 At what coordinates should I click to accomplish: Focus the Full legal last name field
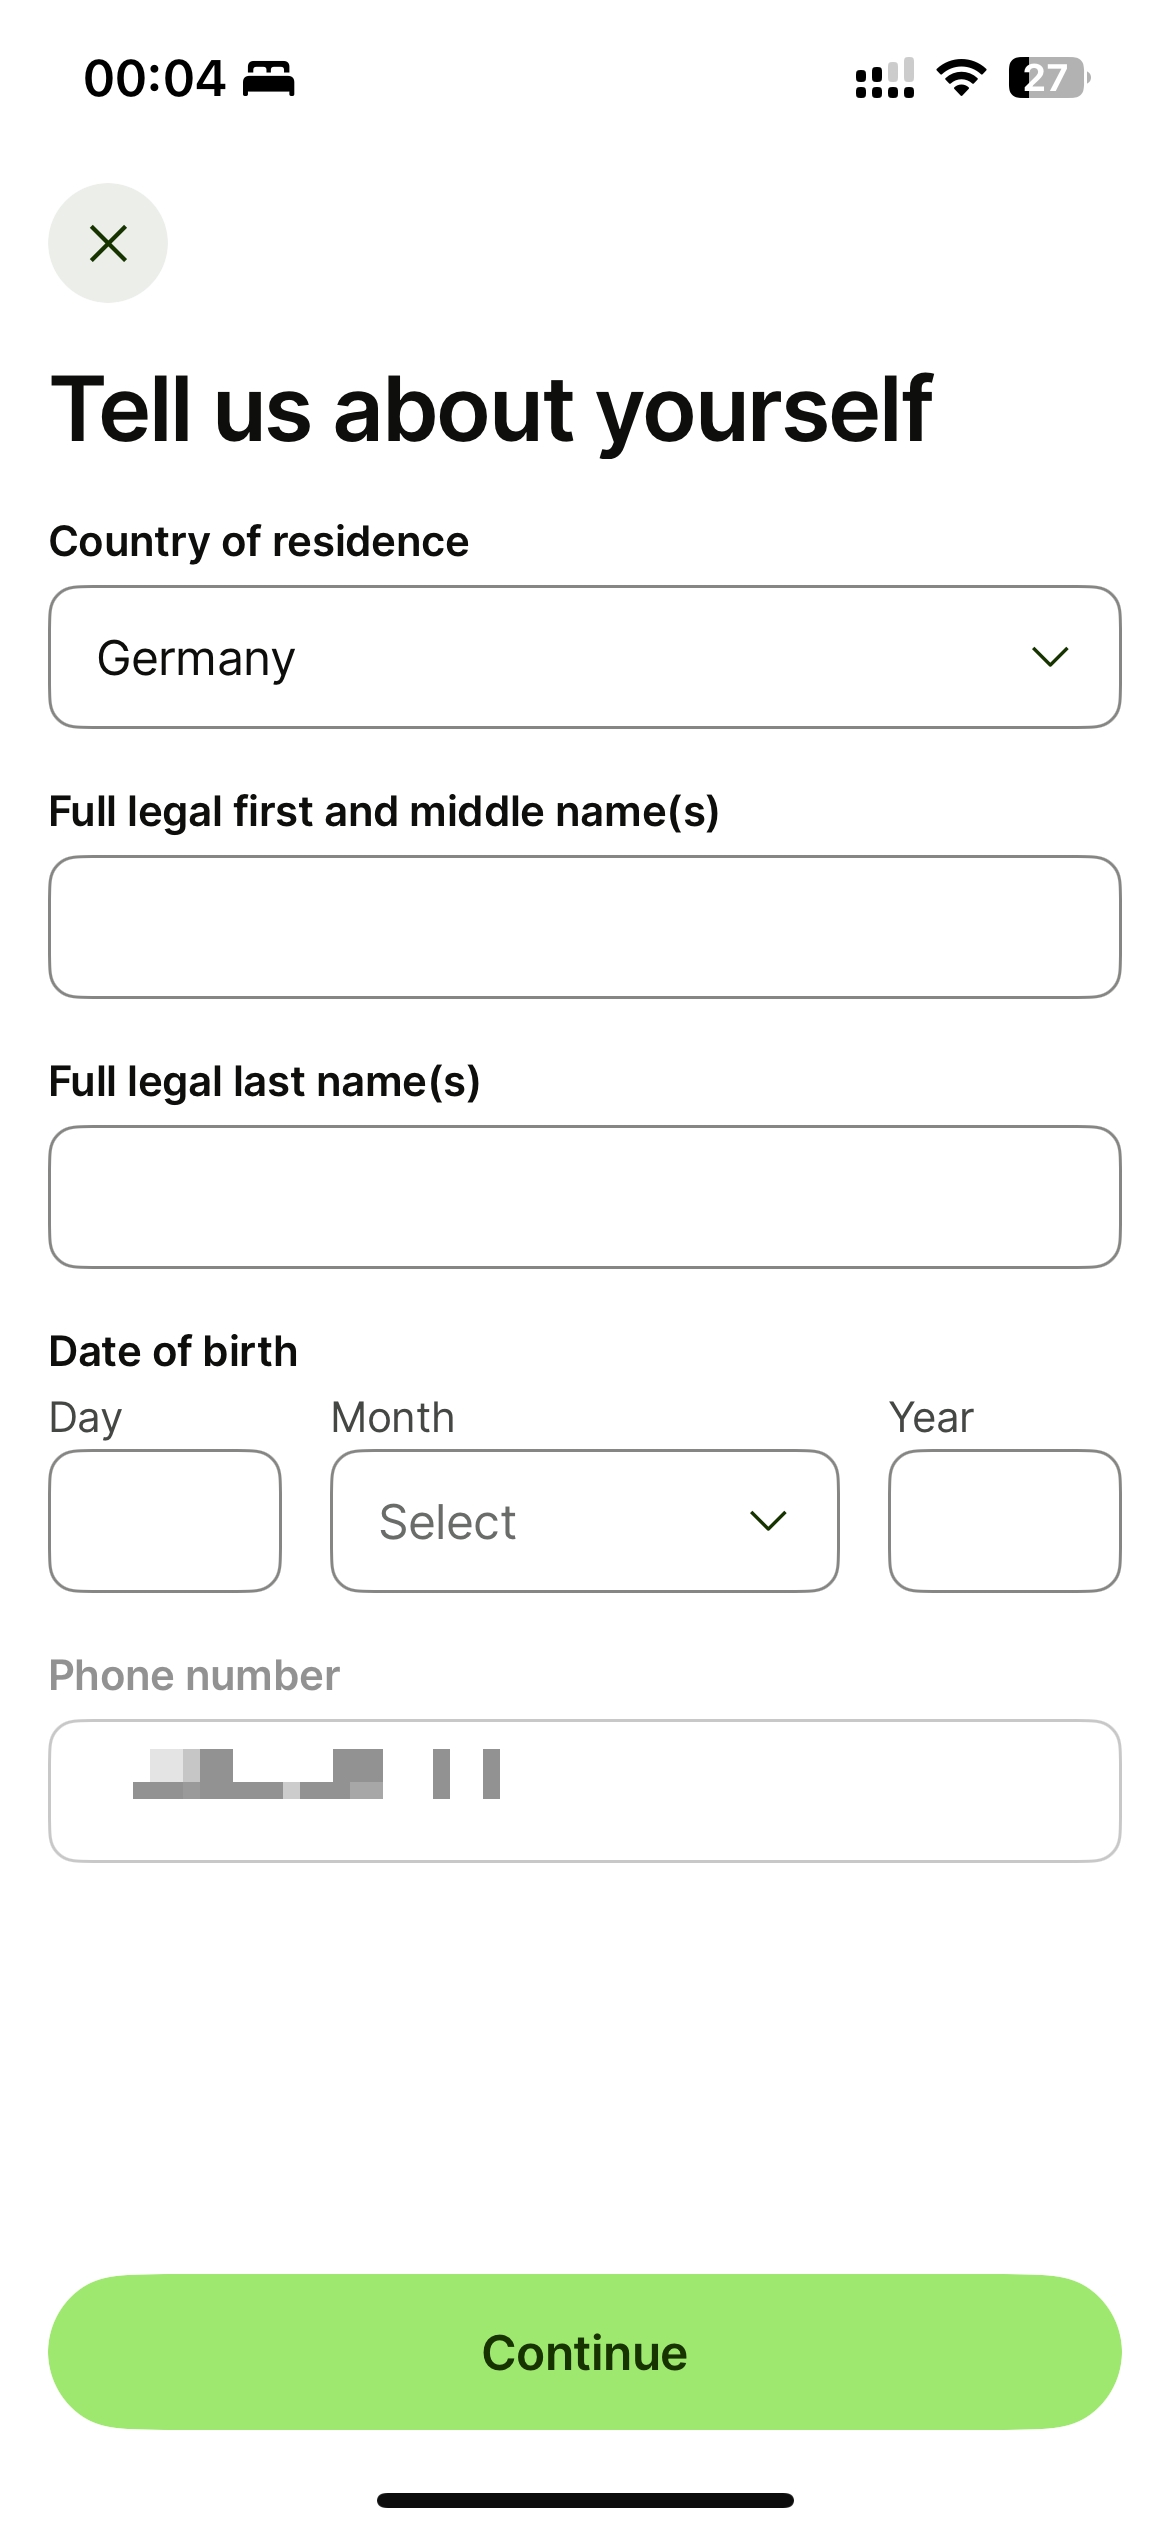click(x=585, y=1197)
